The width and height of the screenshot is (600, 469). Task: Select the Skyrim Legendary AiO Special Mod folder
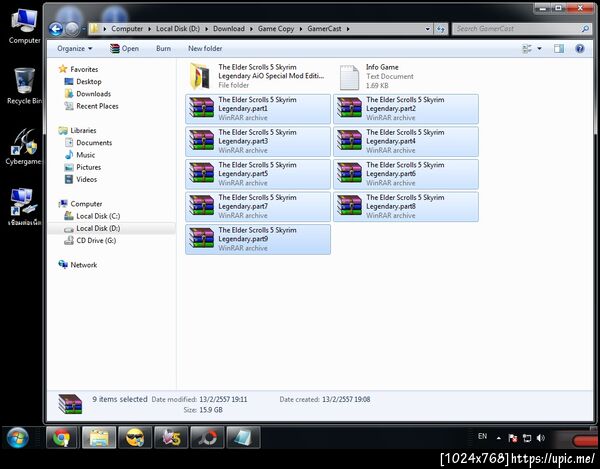(x=258, y=76)
